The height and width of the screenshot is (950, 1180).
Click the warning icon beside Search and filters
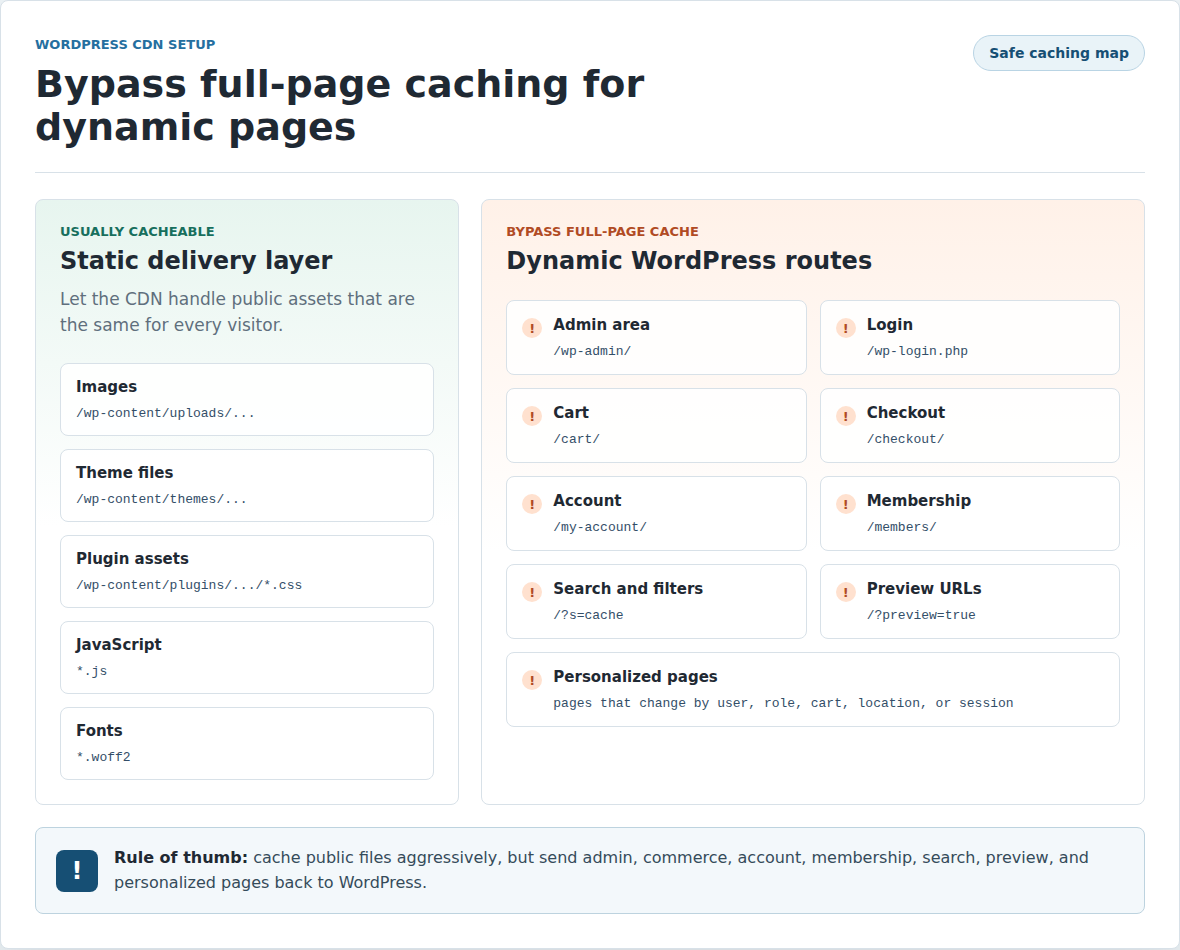pyautogui.click(x=532, y=592)
